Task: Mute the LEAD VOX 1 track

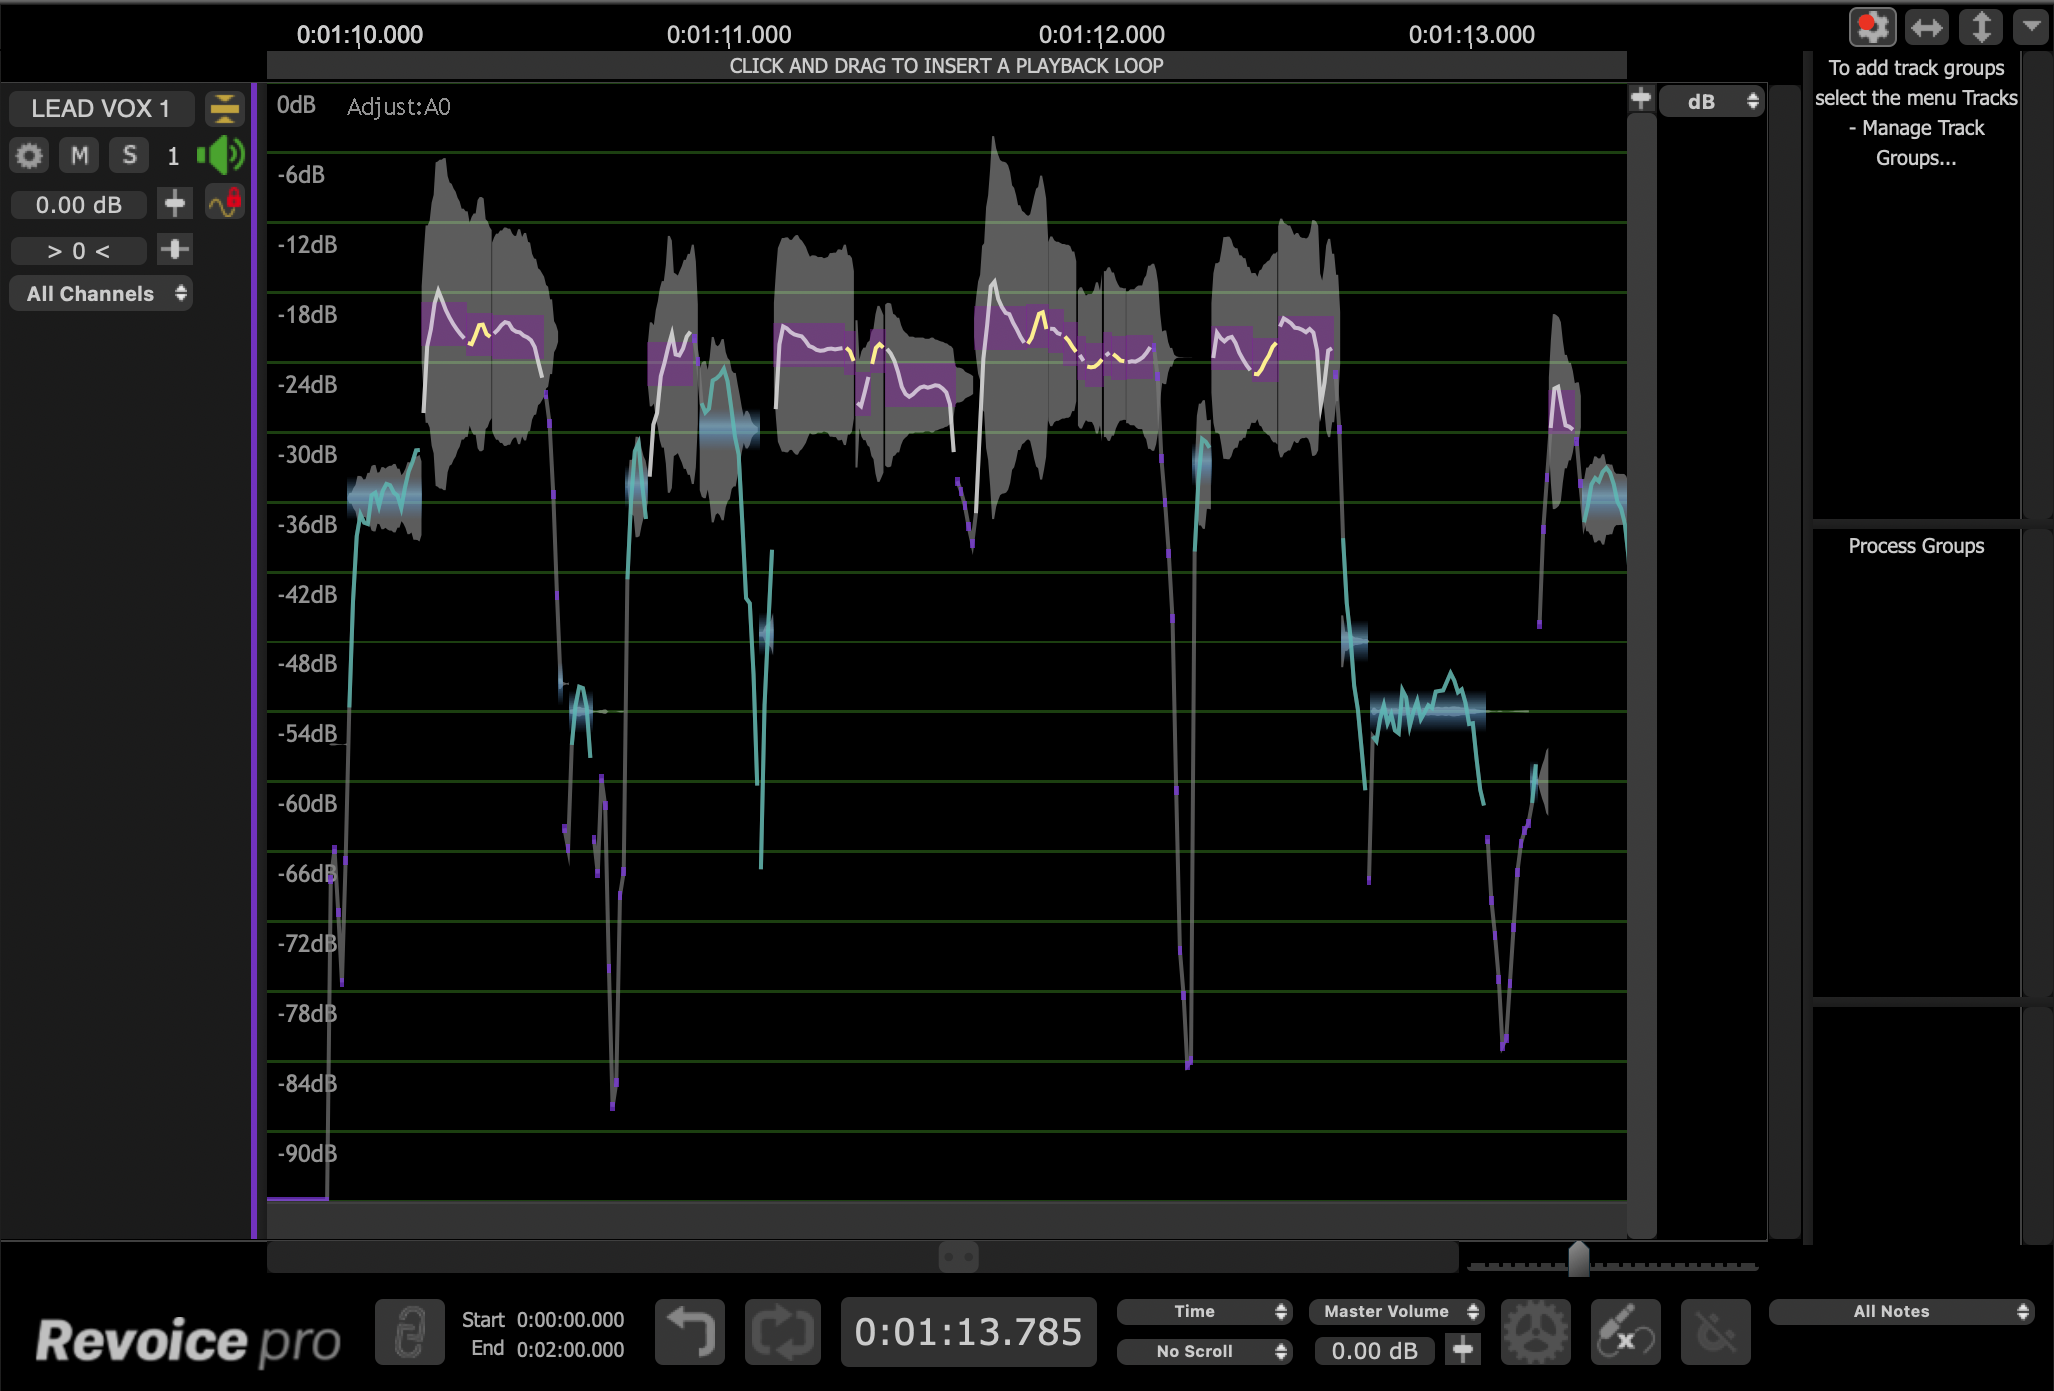Action: point(80,156)
